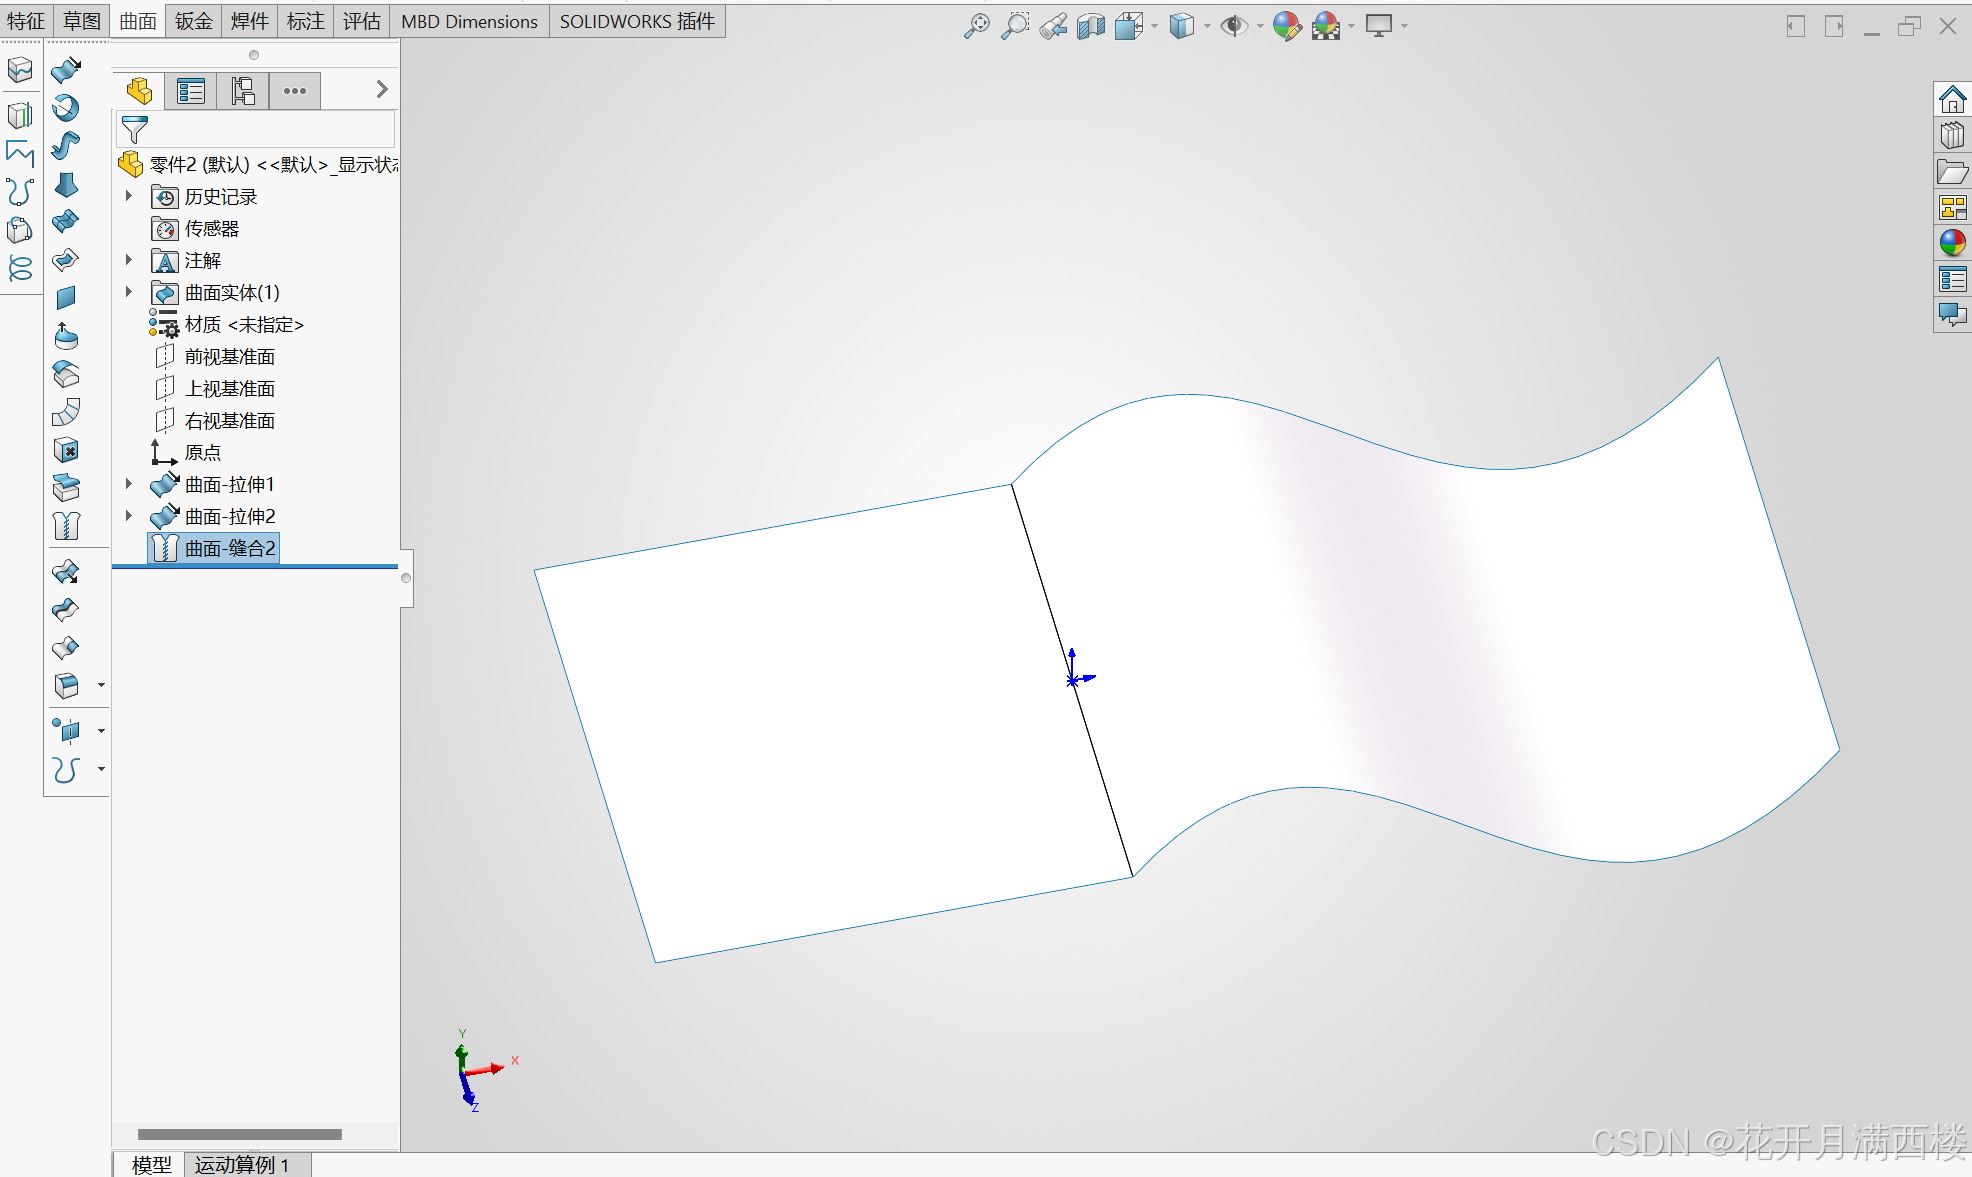Select the Lofted Surface tool
The width and height of the screenshot is (1972, 1177).
(66, 185)
